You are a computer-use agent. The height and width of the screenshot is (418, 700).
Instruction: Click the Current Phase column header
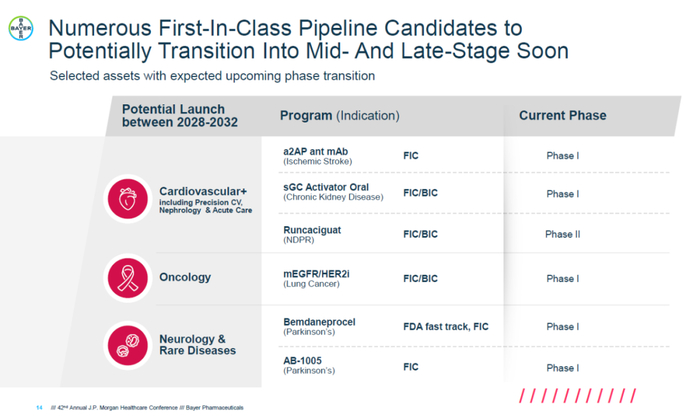(562, 116)
